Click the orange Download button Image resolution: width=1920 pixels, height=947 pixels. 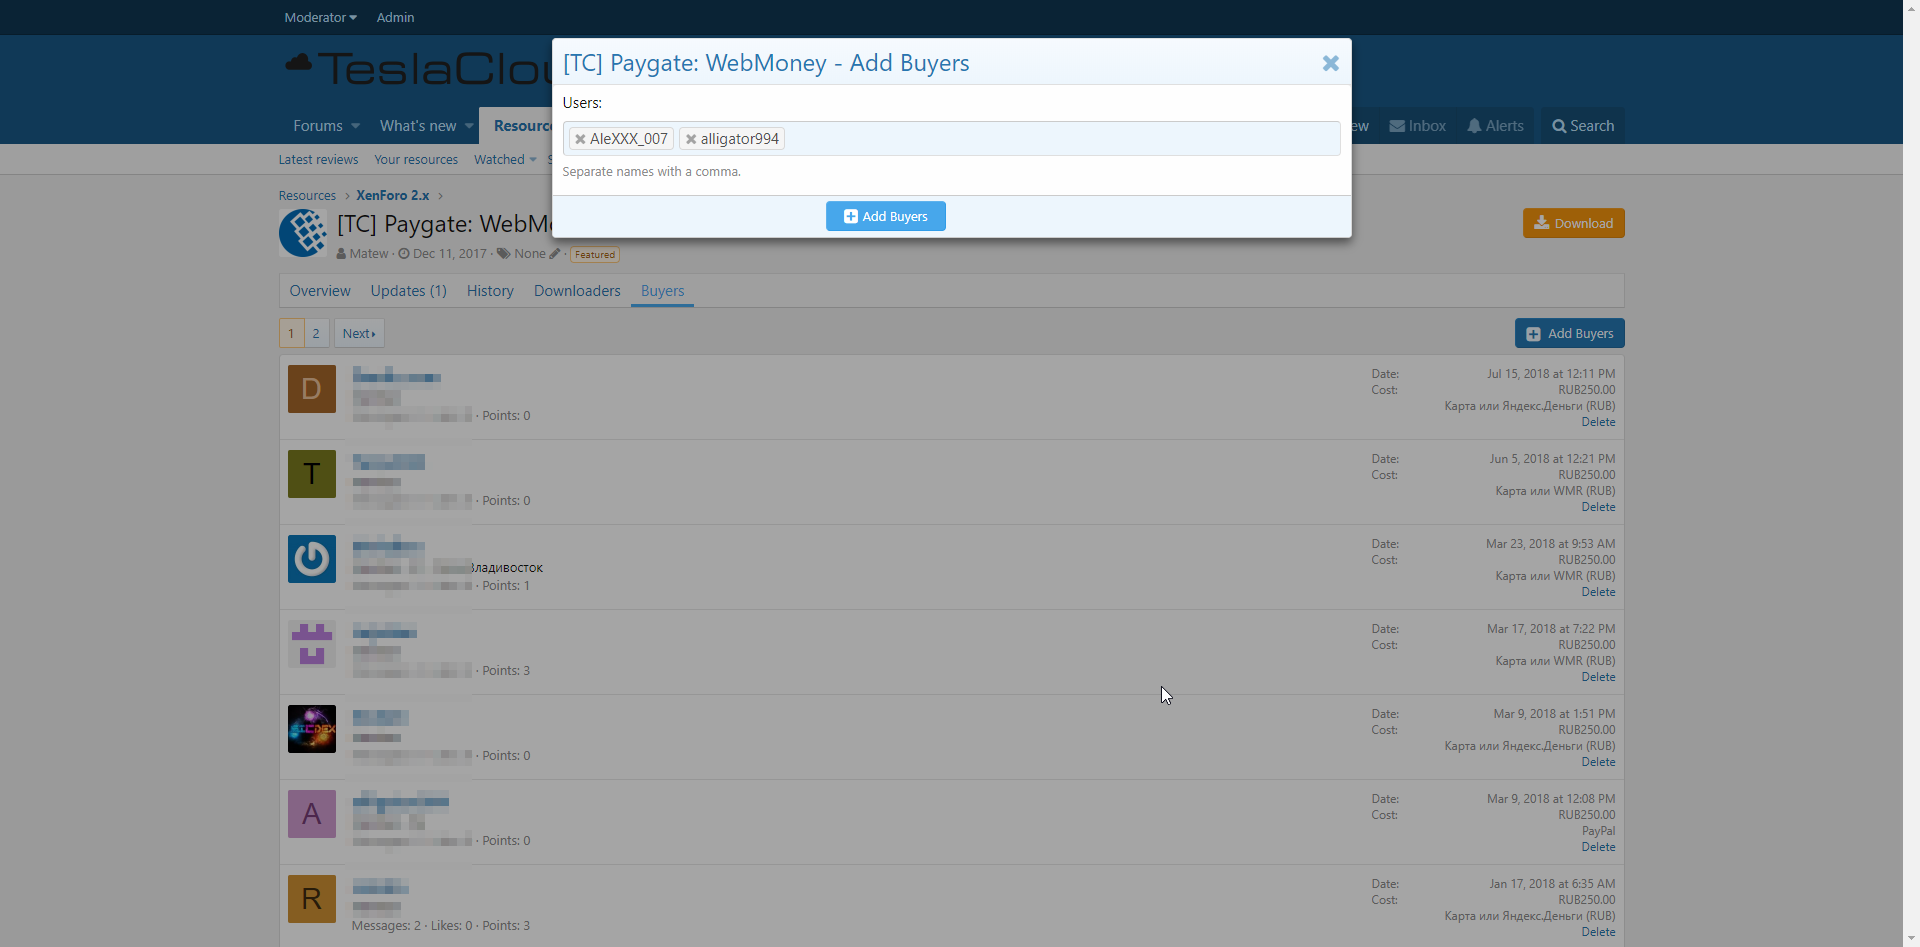click(1573, 223)
